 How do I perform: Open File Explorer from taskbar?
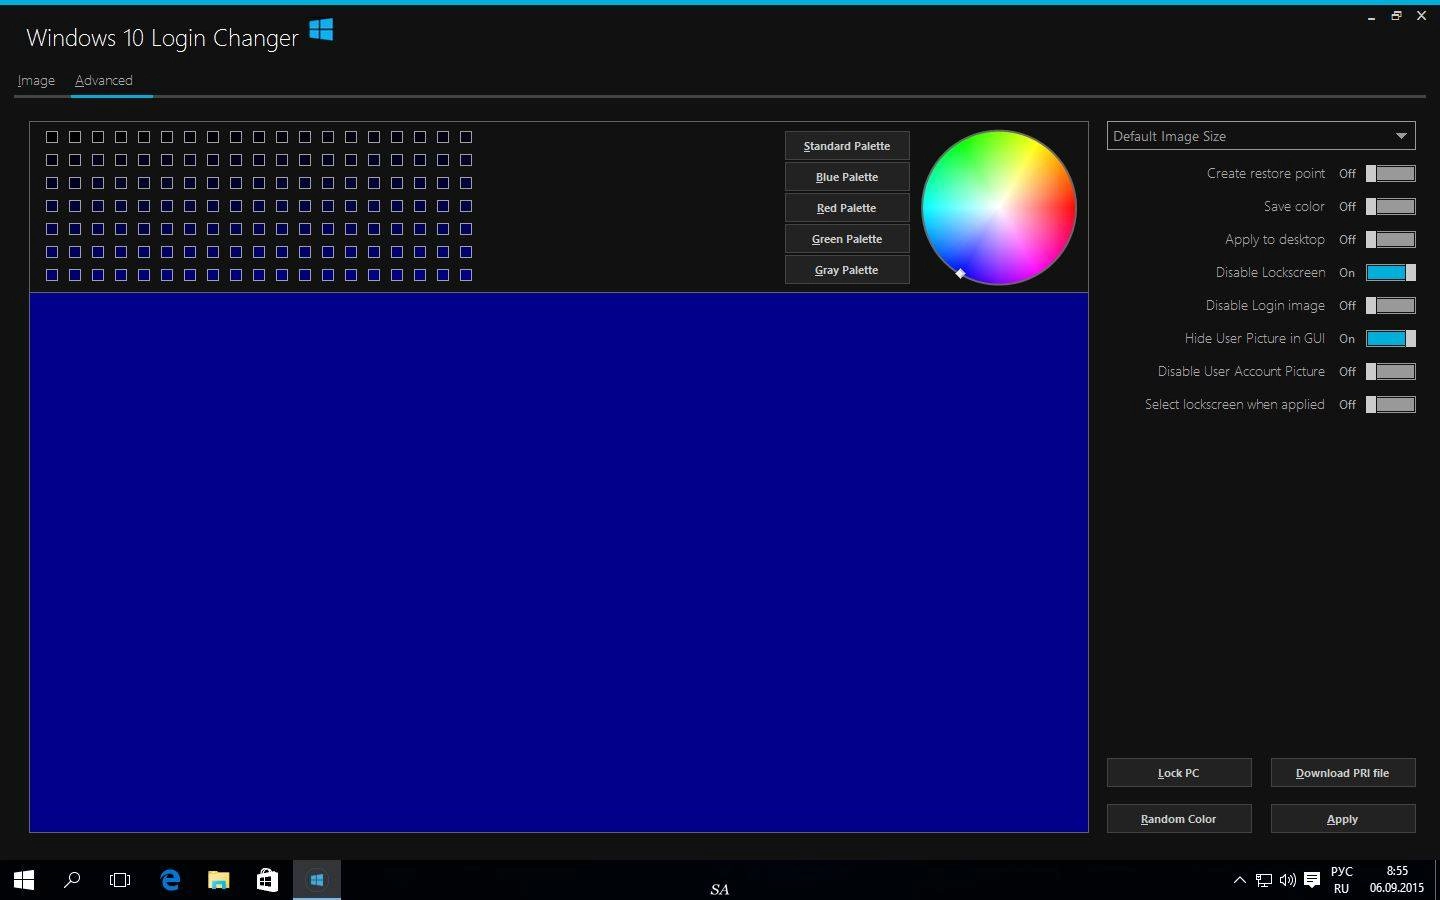pyautogui.click(x=218, y=880)
